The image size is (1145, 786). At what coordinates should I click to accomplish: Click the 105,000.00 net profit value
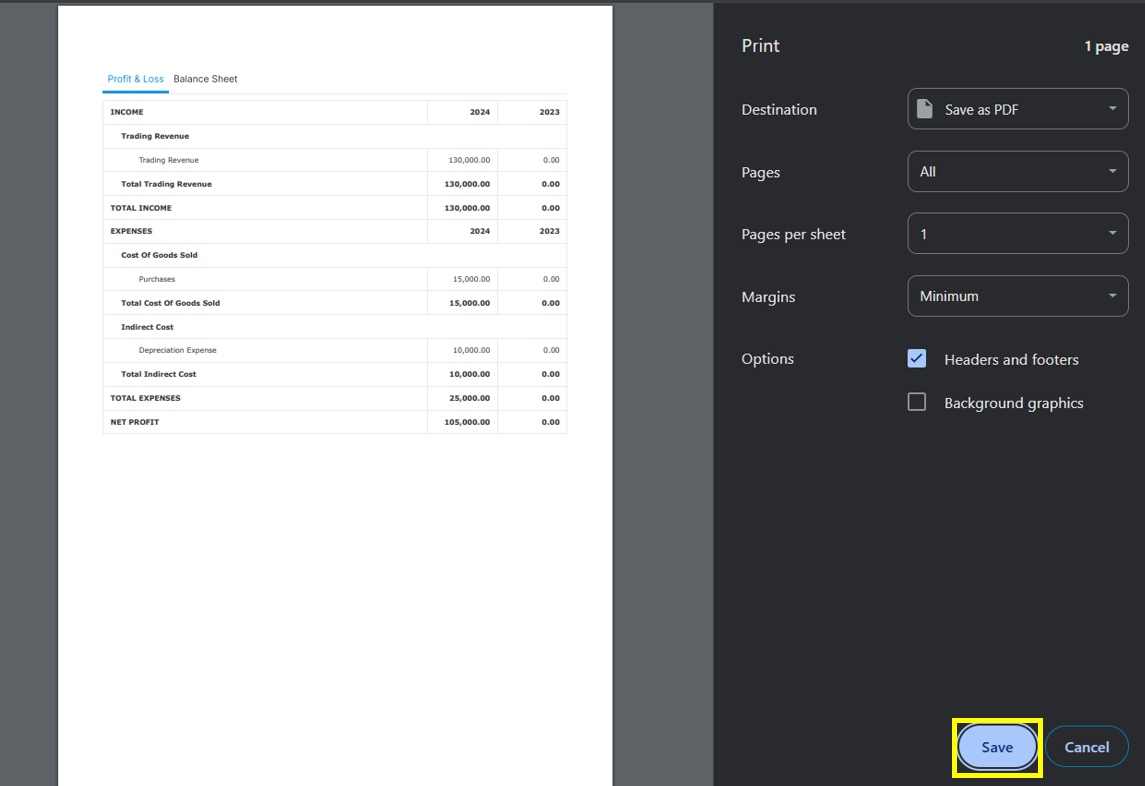click(x=467, y=422)
